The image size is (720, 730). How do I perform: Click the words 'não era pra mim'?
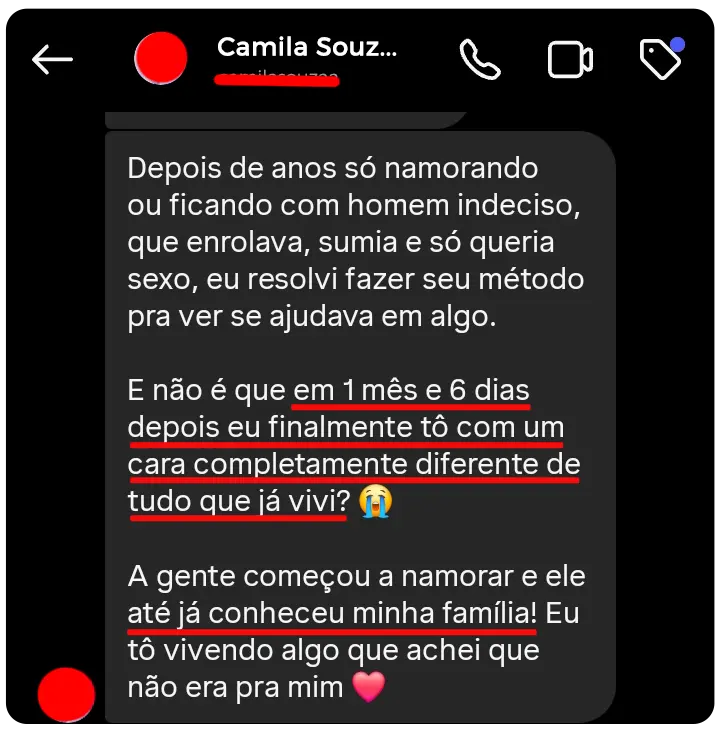(235, 687)
